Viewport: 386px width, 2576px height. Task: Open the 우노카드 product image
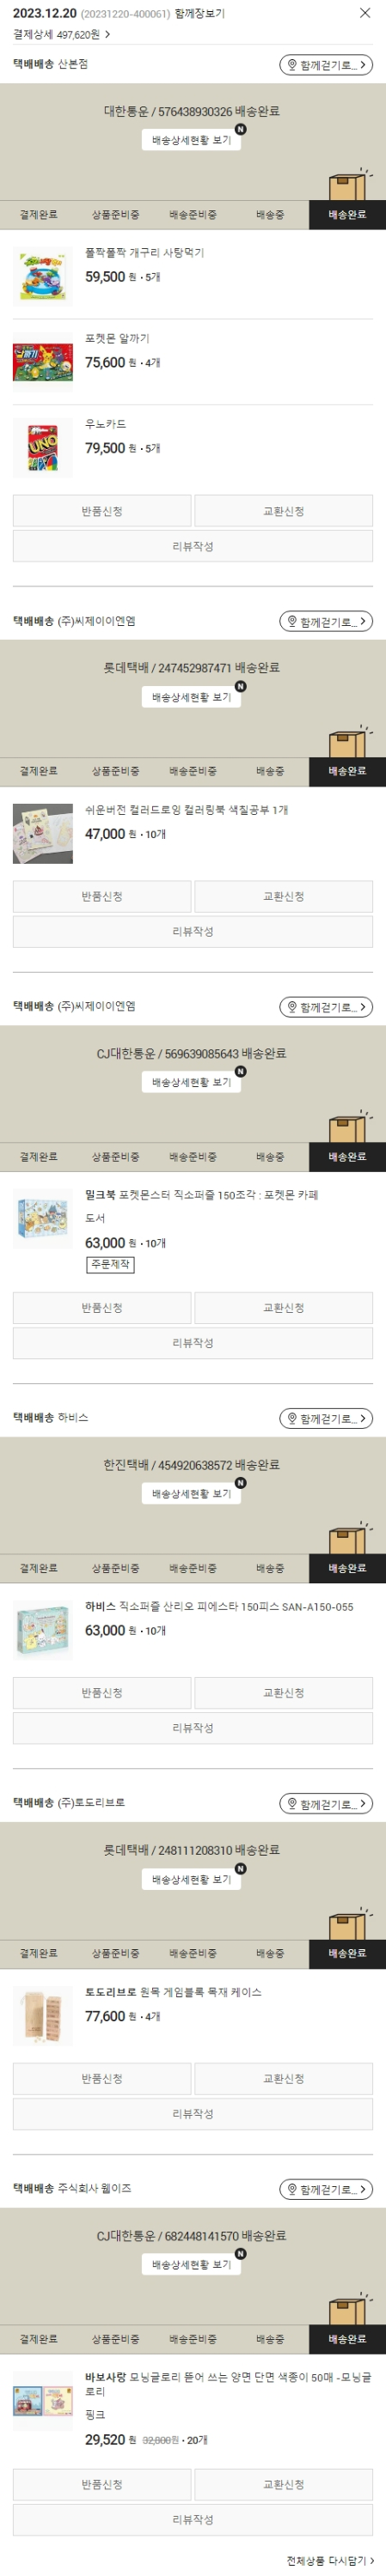[x=43, y=448]
